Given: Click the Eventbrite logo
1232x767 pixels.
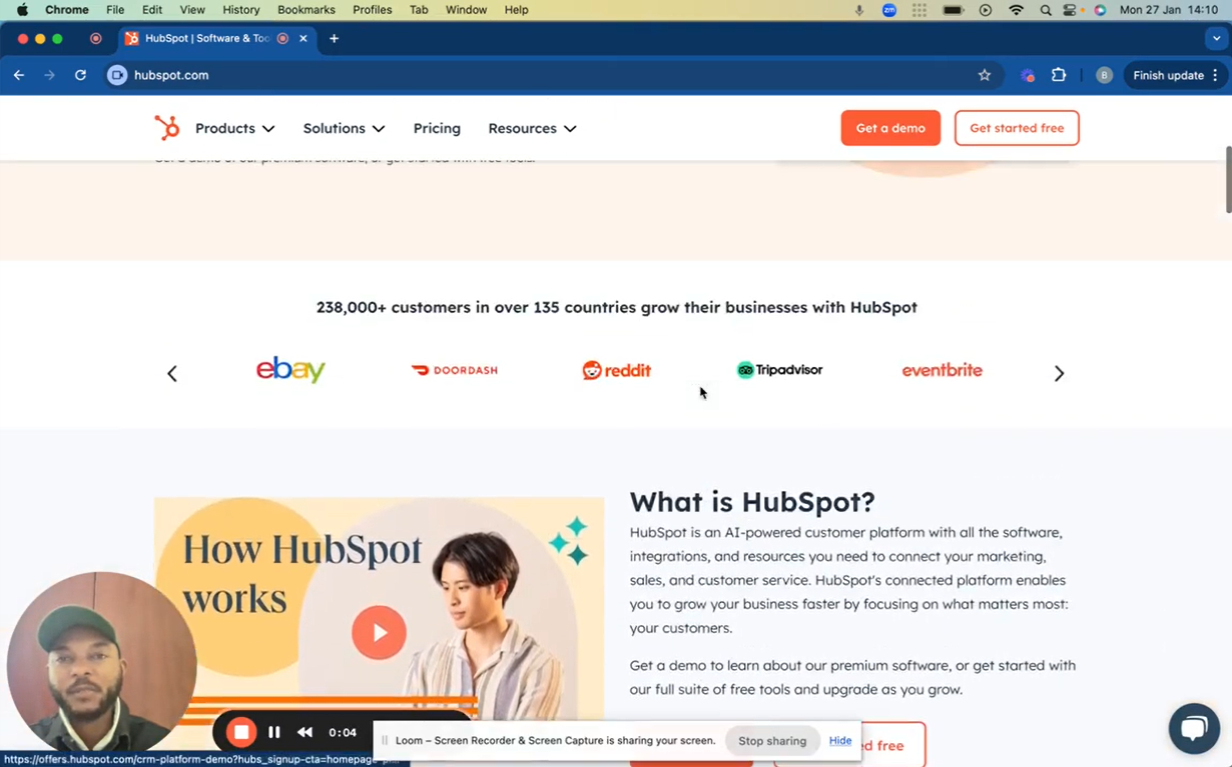Looking at the screenshot, I should pos(942,370).
